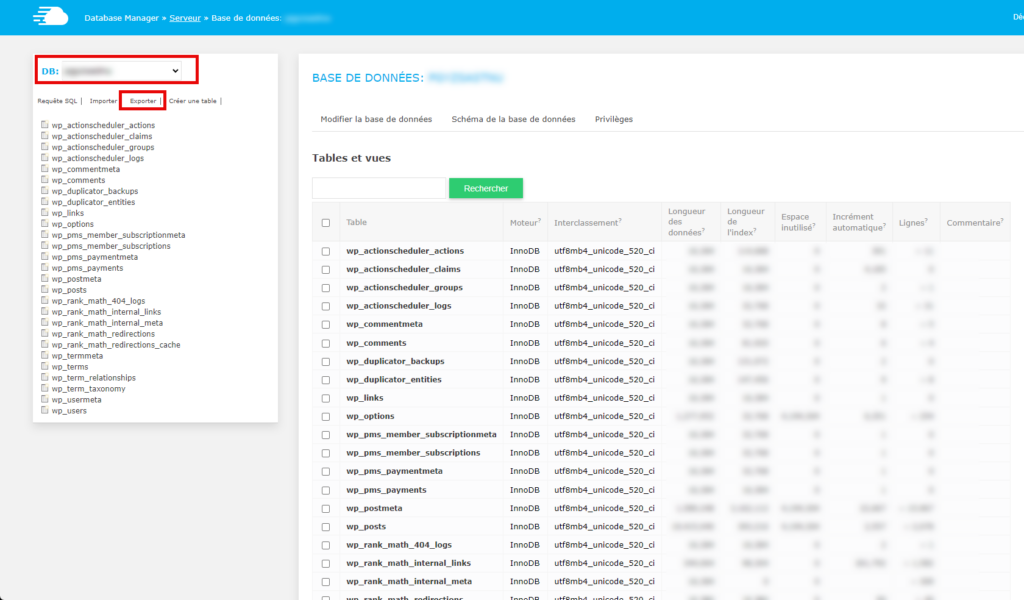Click the table icon beside wp_pms_member_subscriptions in sidebar
This screenshot has width=1024, height=600.
coord(44,245)
